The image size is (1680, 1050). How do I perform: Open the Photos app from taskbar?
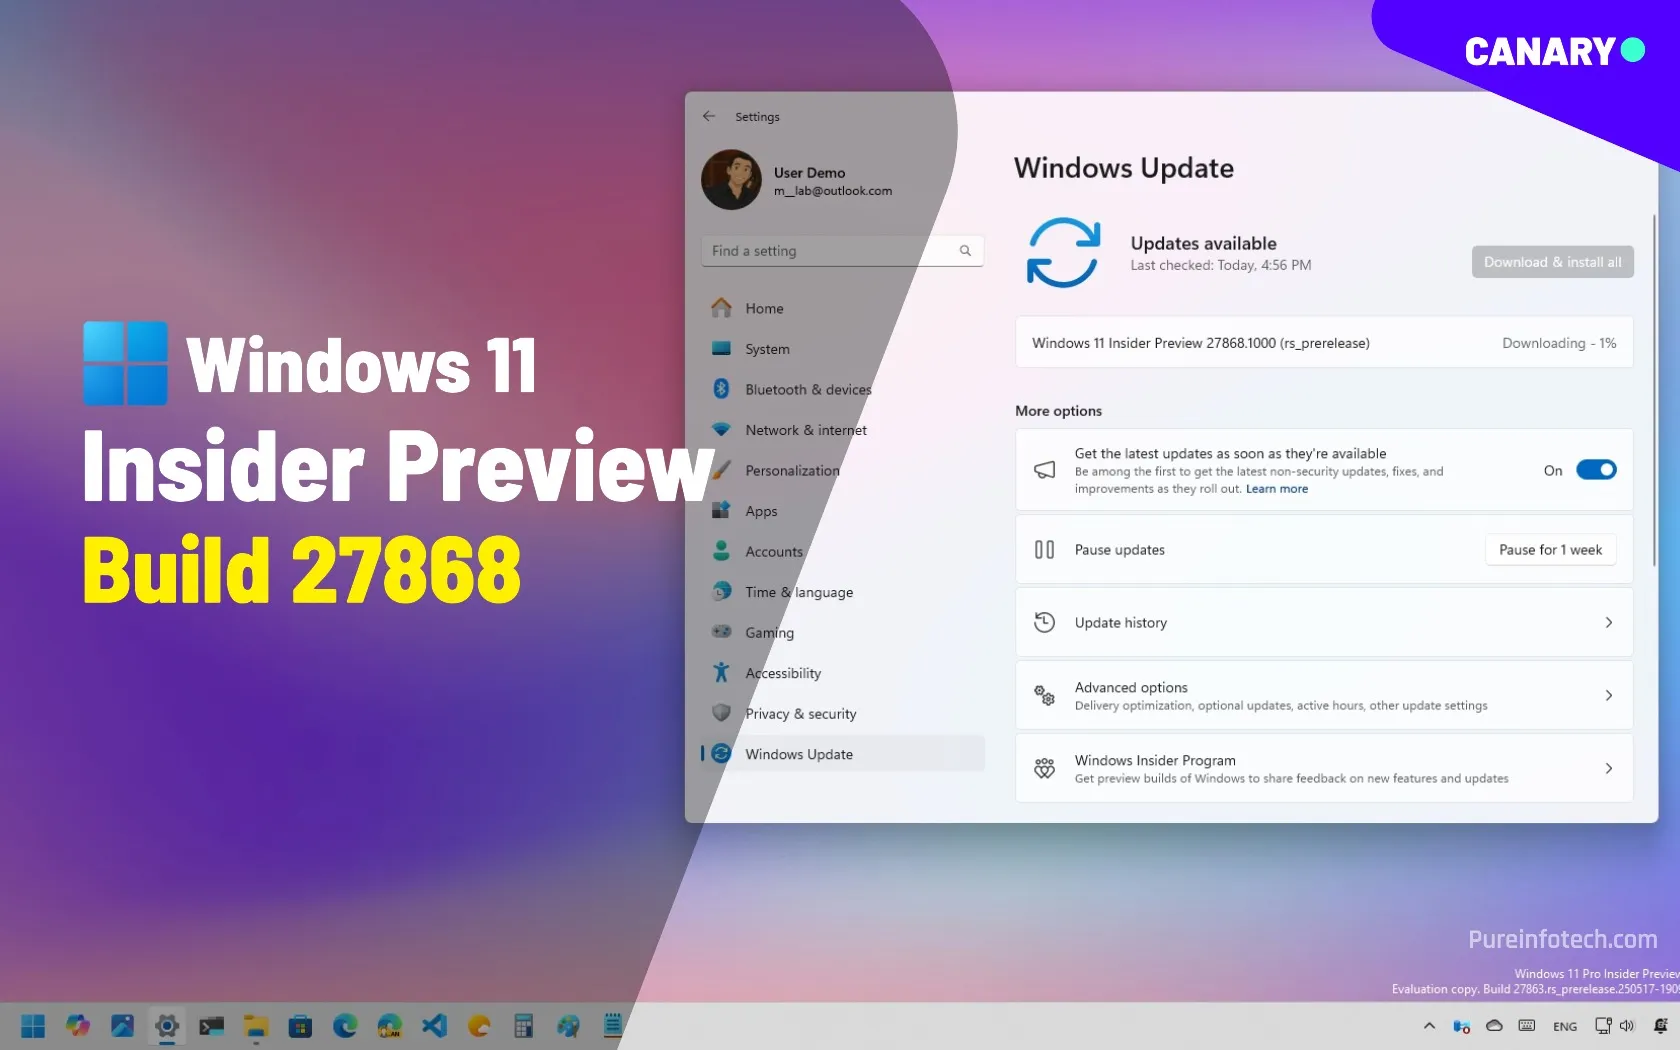click(x=122, y=1026)
